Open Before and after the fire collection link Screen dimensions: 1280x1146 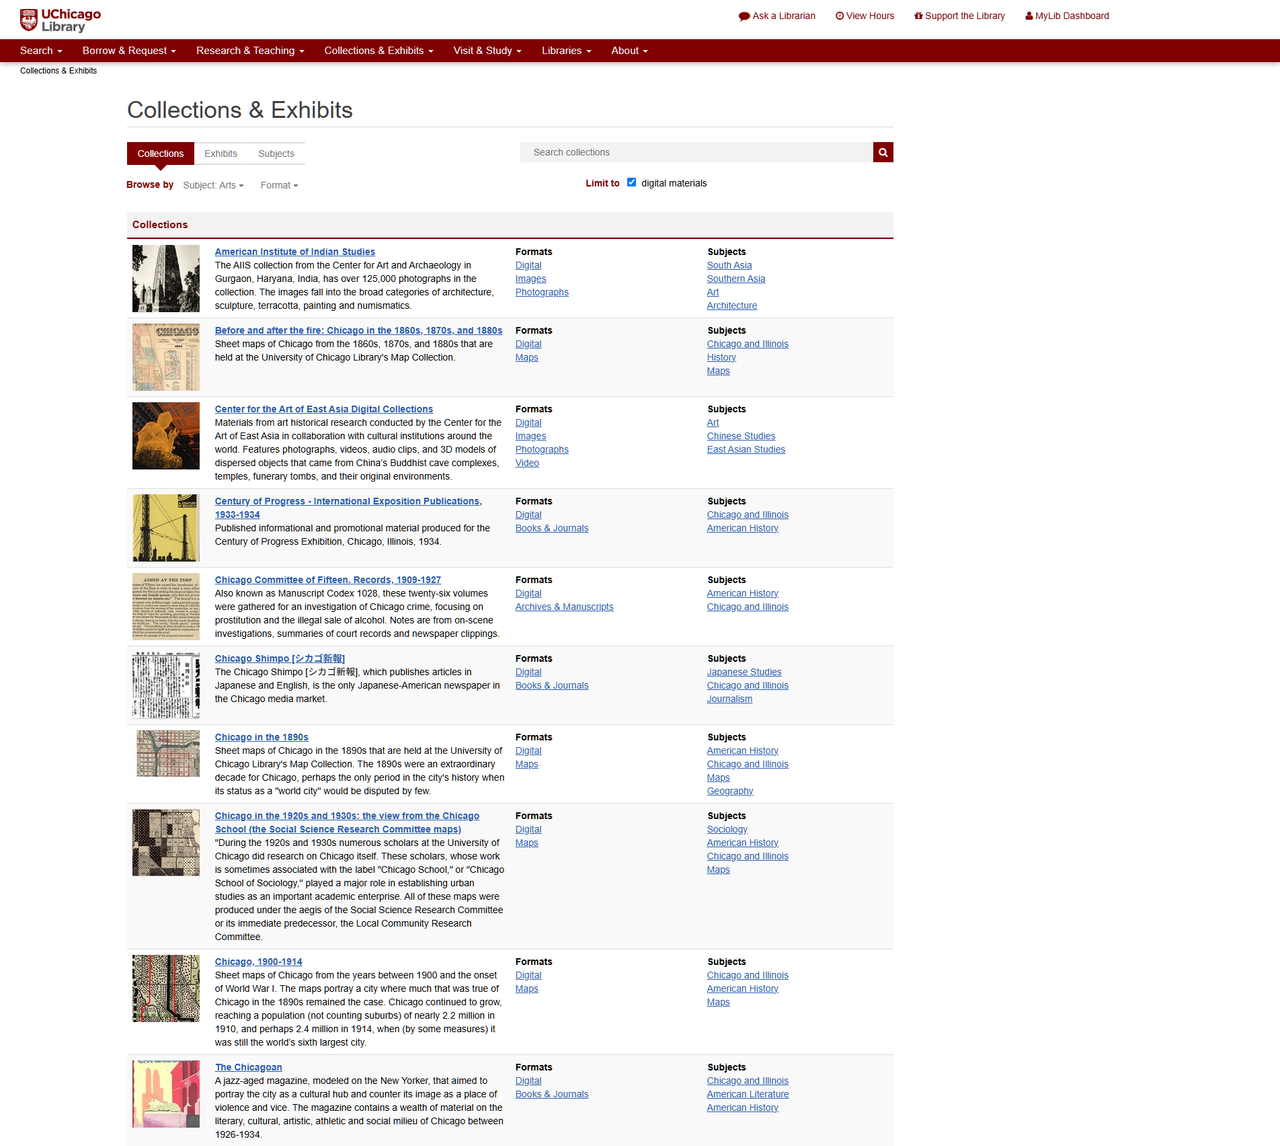coord(359,331)
